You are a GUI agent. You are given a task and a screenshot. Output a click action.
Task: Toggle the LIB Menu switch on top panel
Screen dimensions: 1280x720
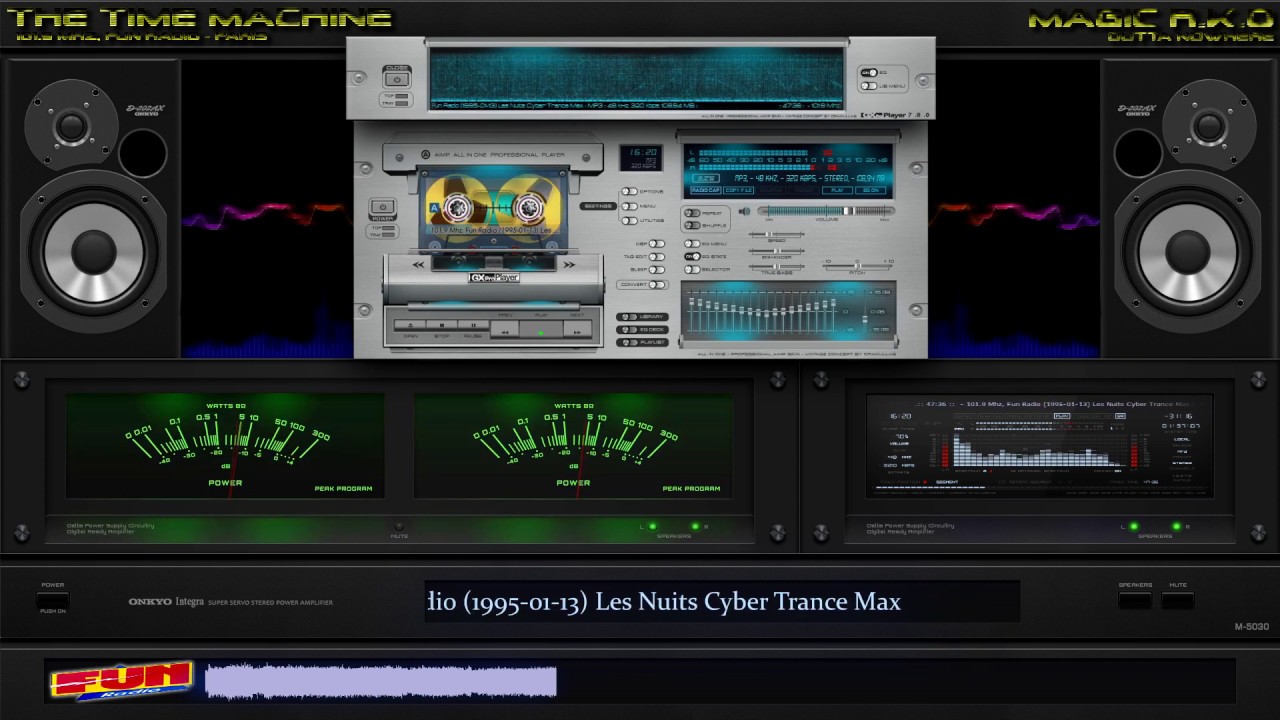click(869, 86)
